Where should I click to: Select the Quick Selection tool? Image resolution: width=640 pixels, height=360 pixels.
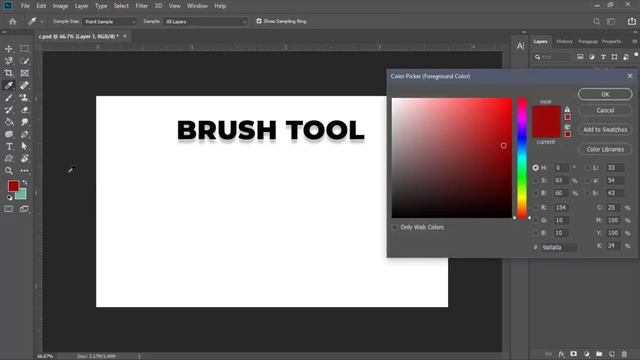[24, 61]
